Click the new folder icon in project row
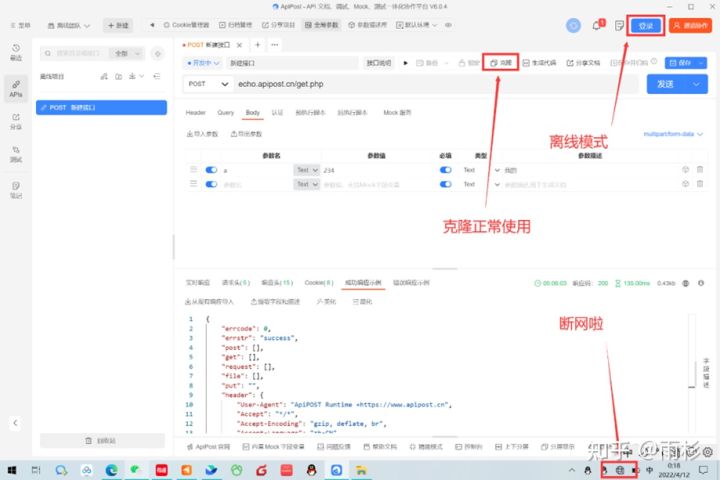Screen dimensions: 720x480 (118, 76)
